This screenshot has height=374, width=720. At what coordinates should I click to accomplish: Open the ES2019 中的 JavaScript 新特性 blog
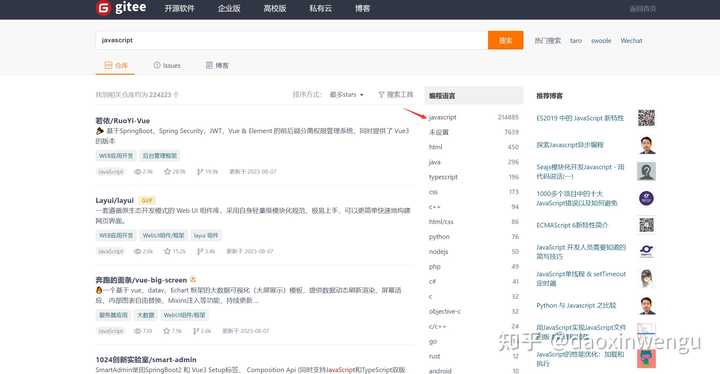tap(580, 118)
